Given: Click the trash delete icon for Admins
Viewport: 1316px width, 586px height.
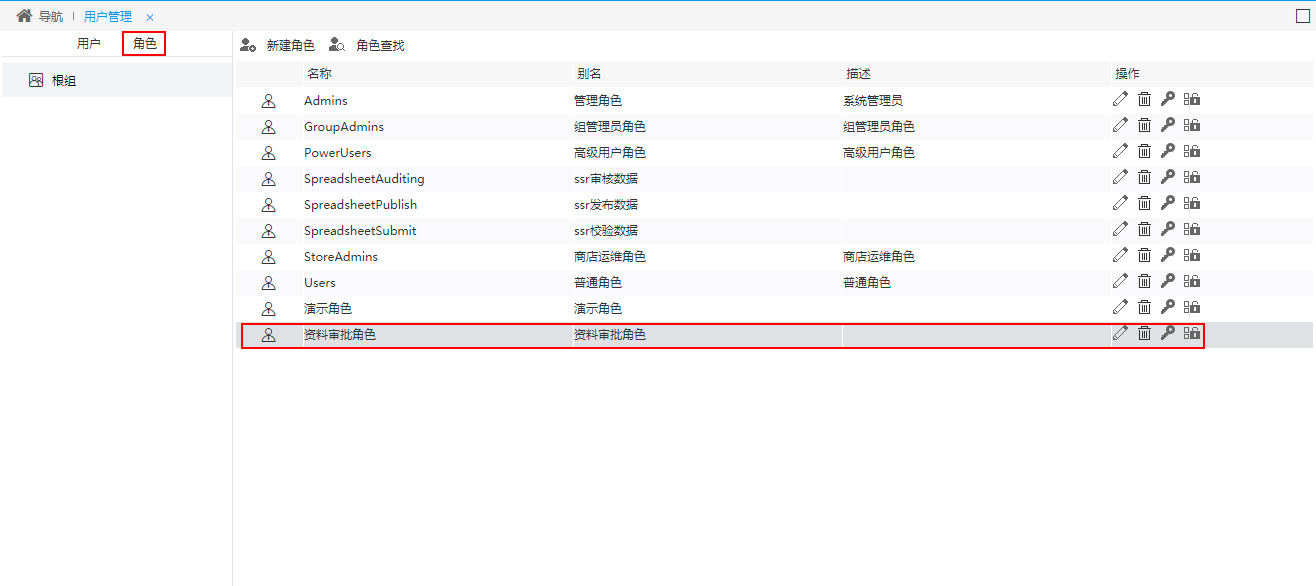Looking at the screenshot, I should 1144,99.
